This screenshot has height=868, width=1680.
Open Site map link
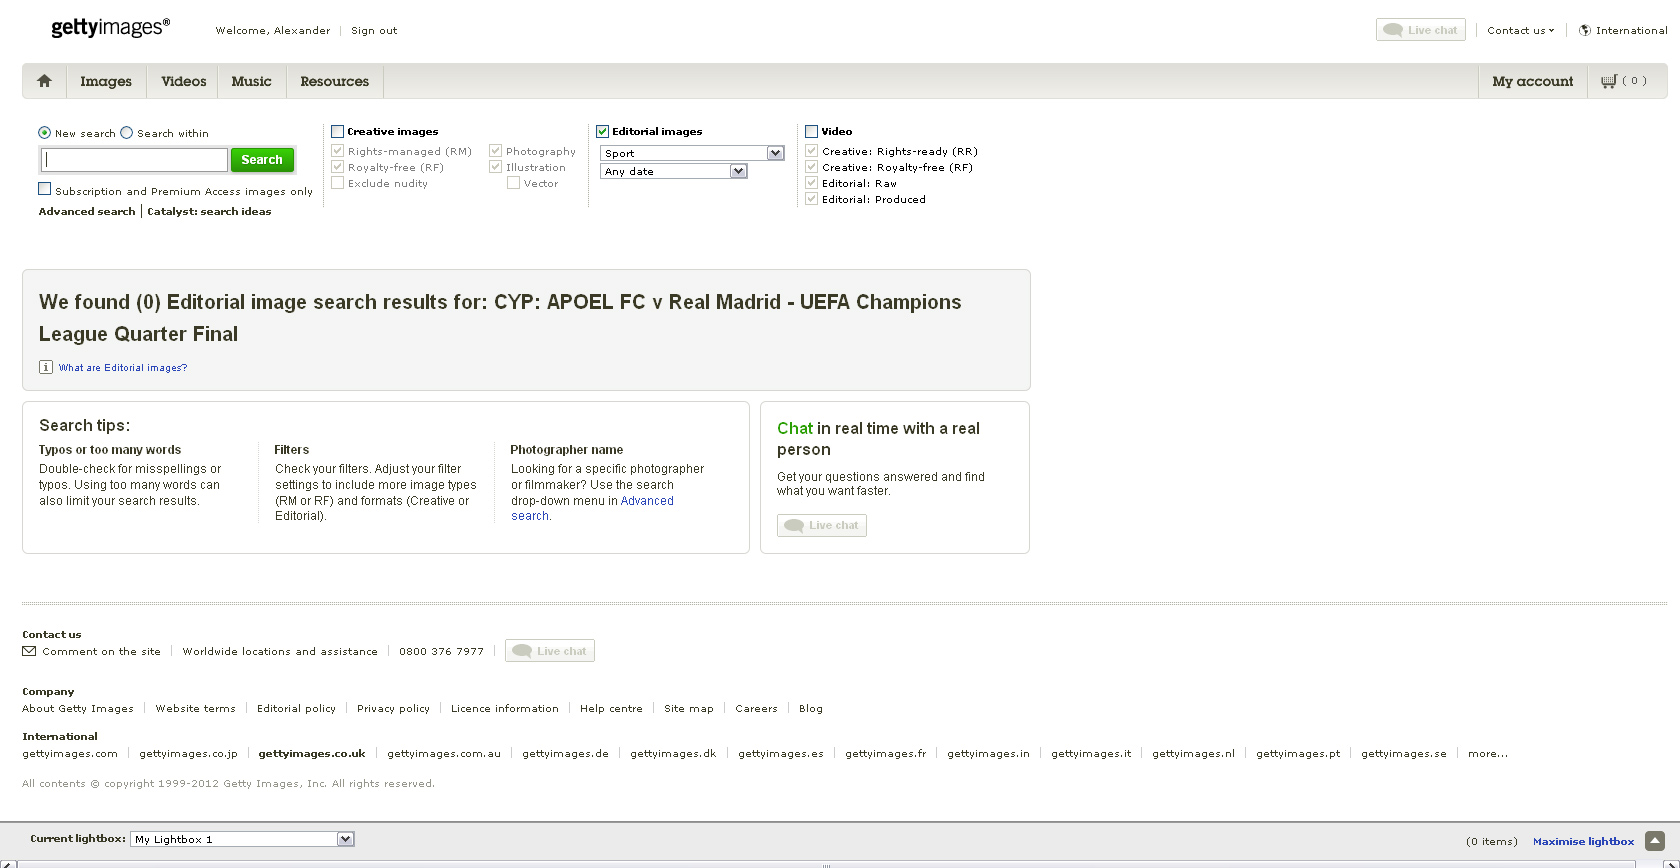pos(689,708)
